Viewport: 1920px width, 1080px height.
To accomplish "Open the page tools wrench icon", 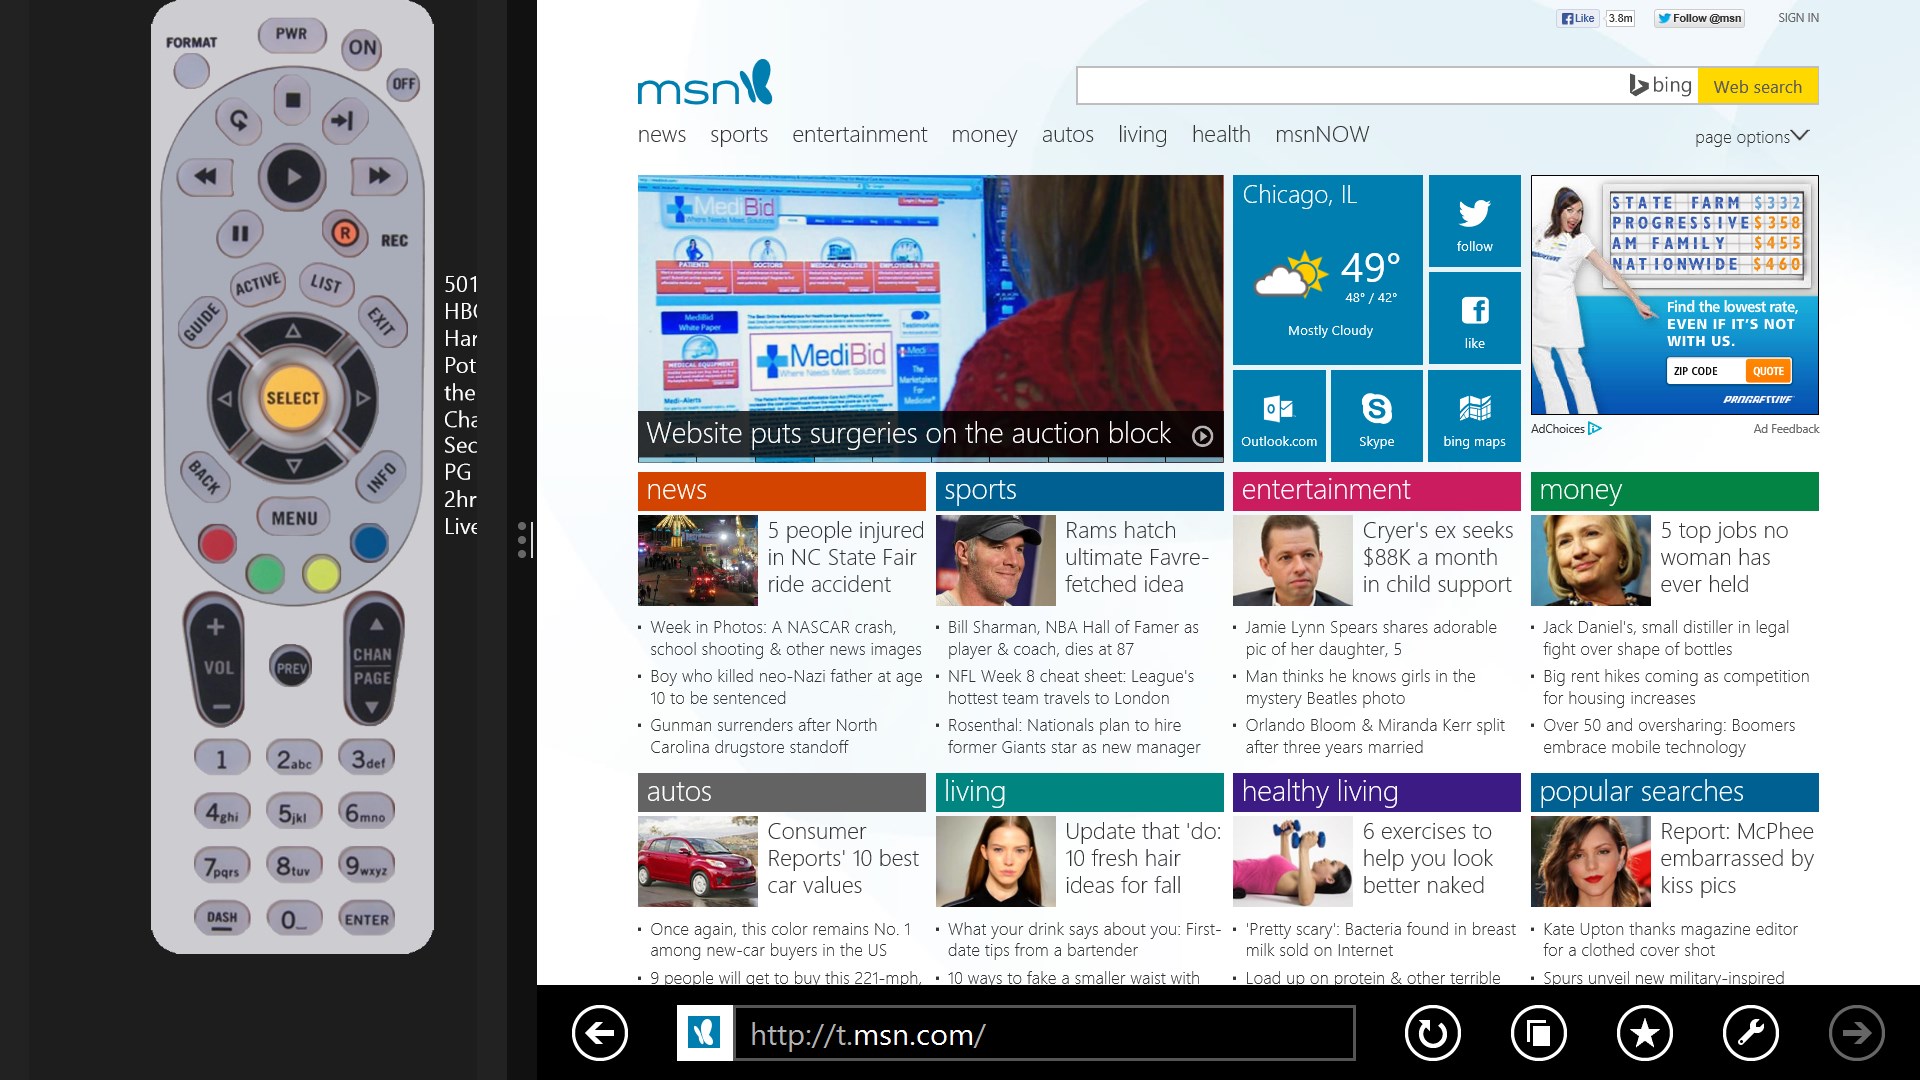I will 1750,1033.
